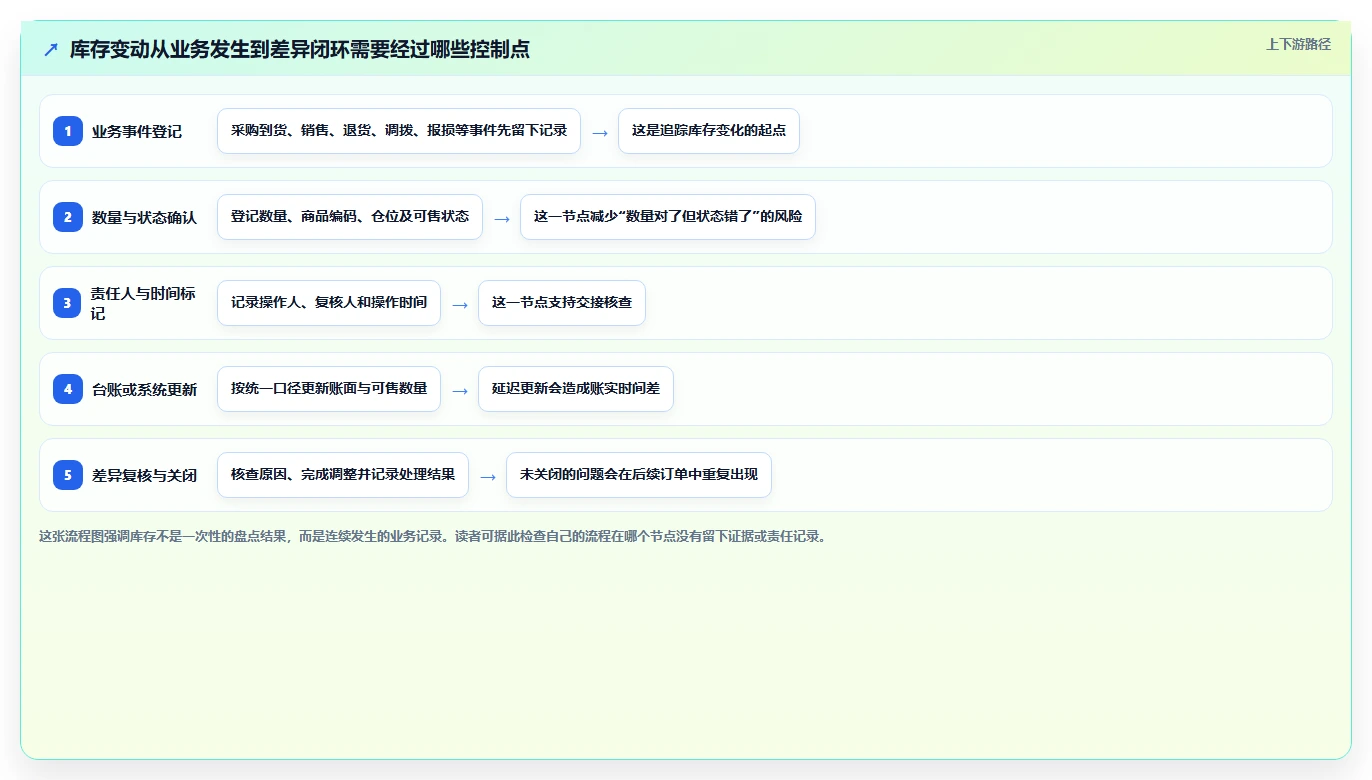
Task: Click the diagonal arrow icon beside the title
Action: (x=51, y=49)
